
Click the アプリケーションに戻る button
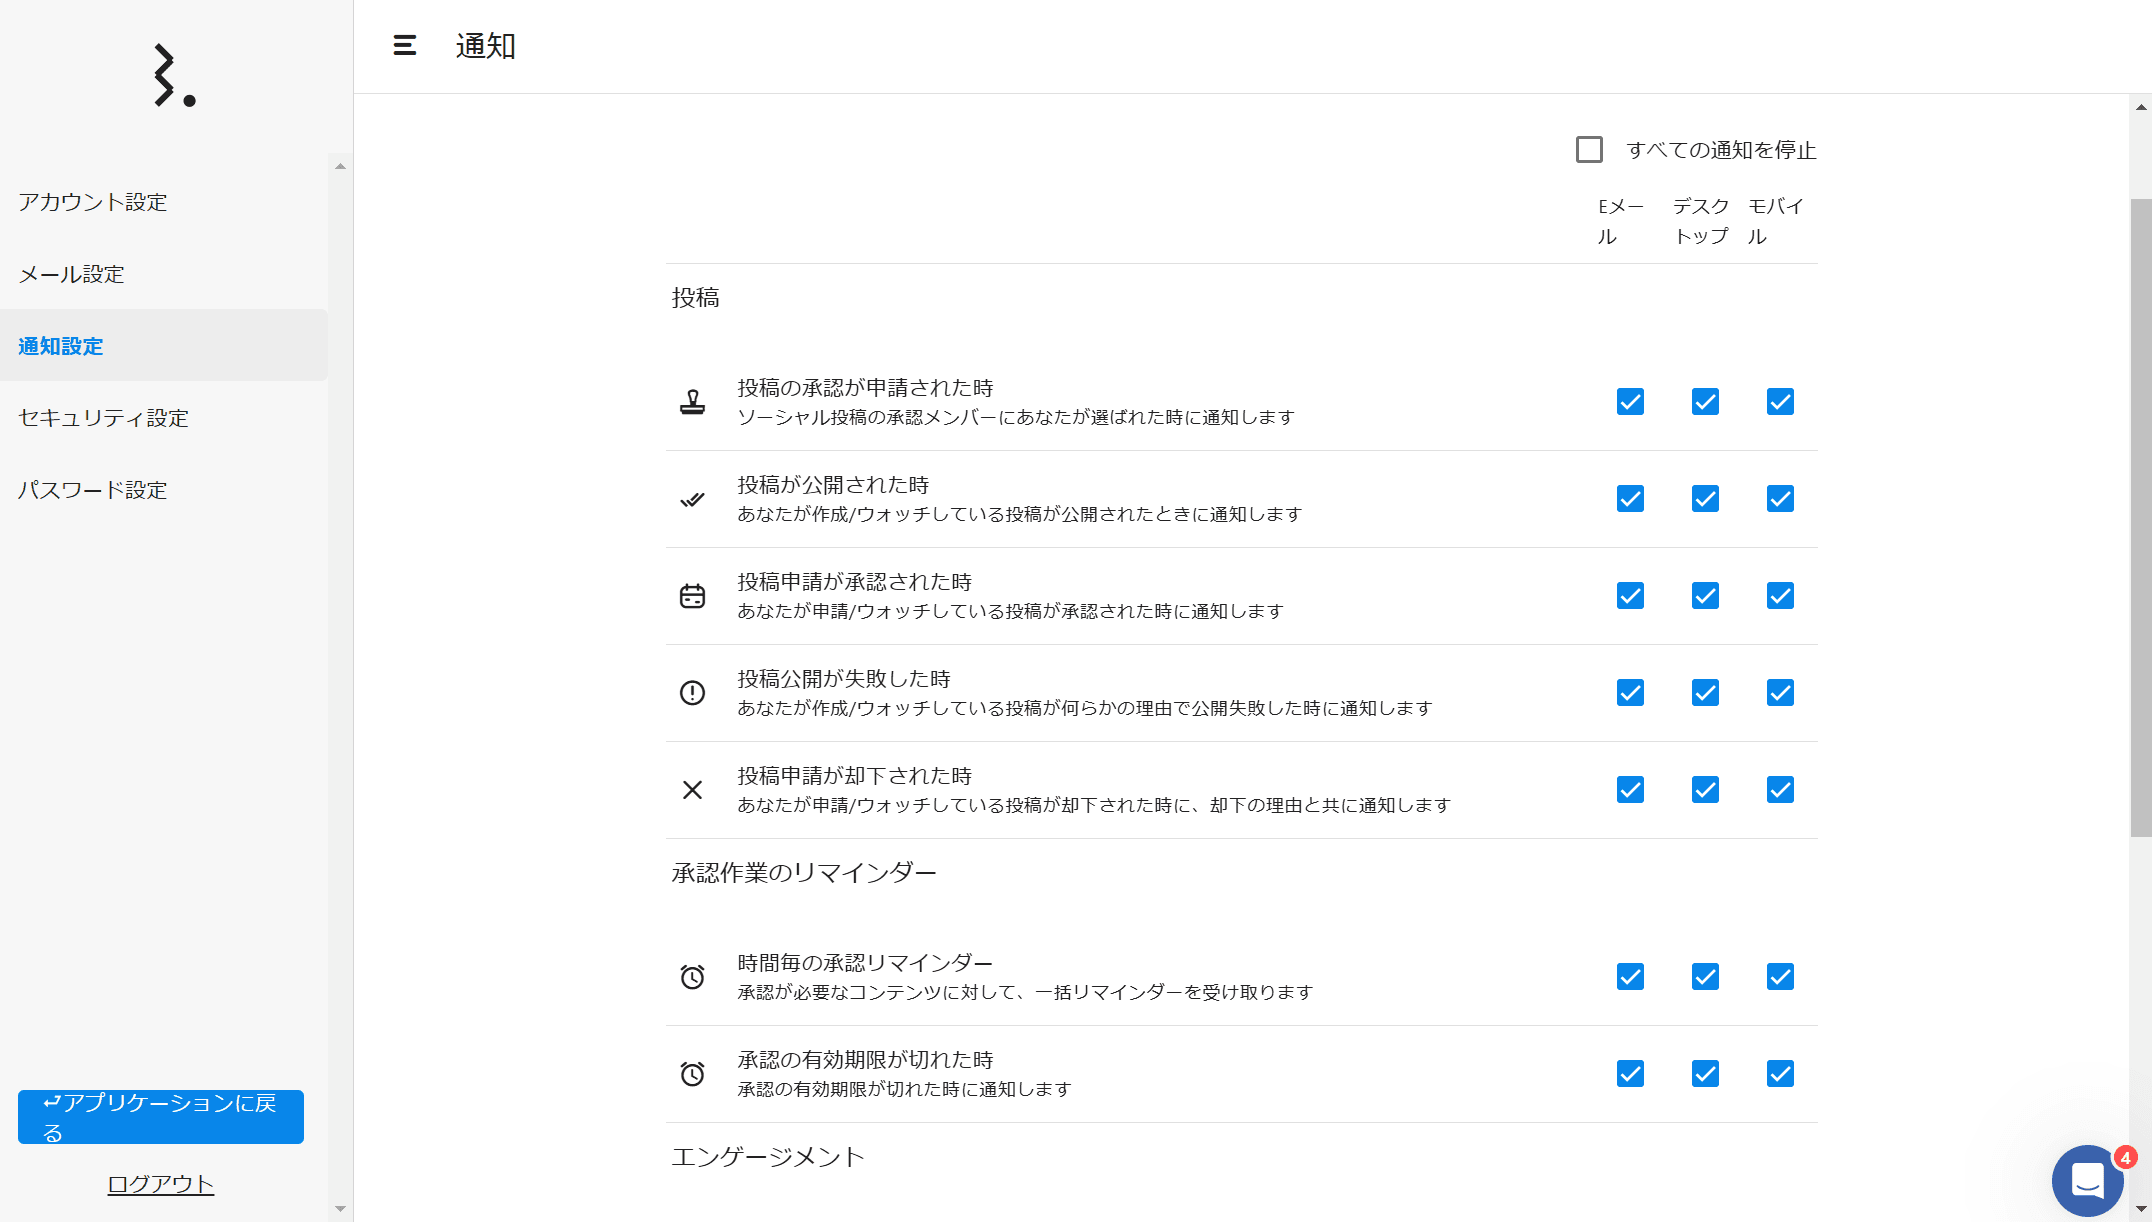(161, 1117)
